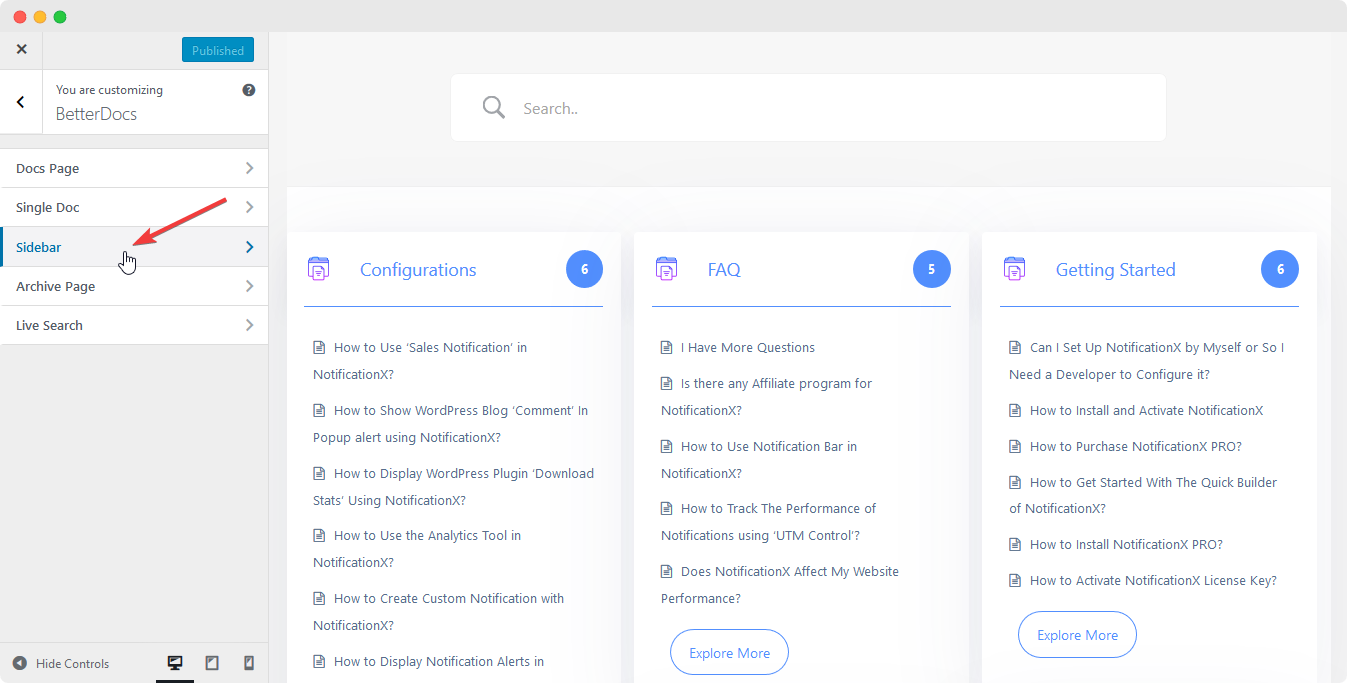Expand the chevron beside Sidebar
The width and height of the screenshot is (1347, 683).
click(249, 247)
